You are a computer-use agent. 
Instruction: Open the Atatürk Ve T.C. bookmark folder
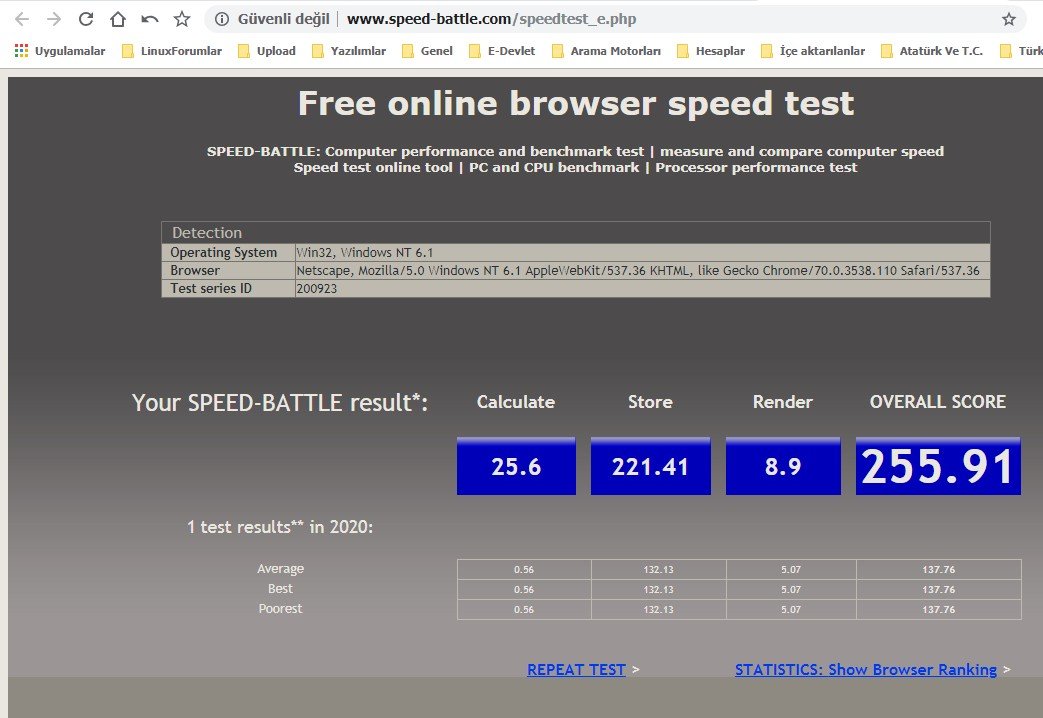click(x=932, y=51)
